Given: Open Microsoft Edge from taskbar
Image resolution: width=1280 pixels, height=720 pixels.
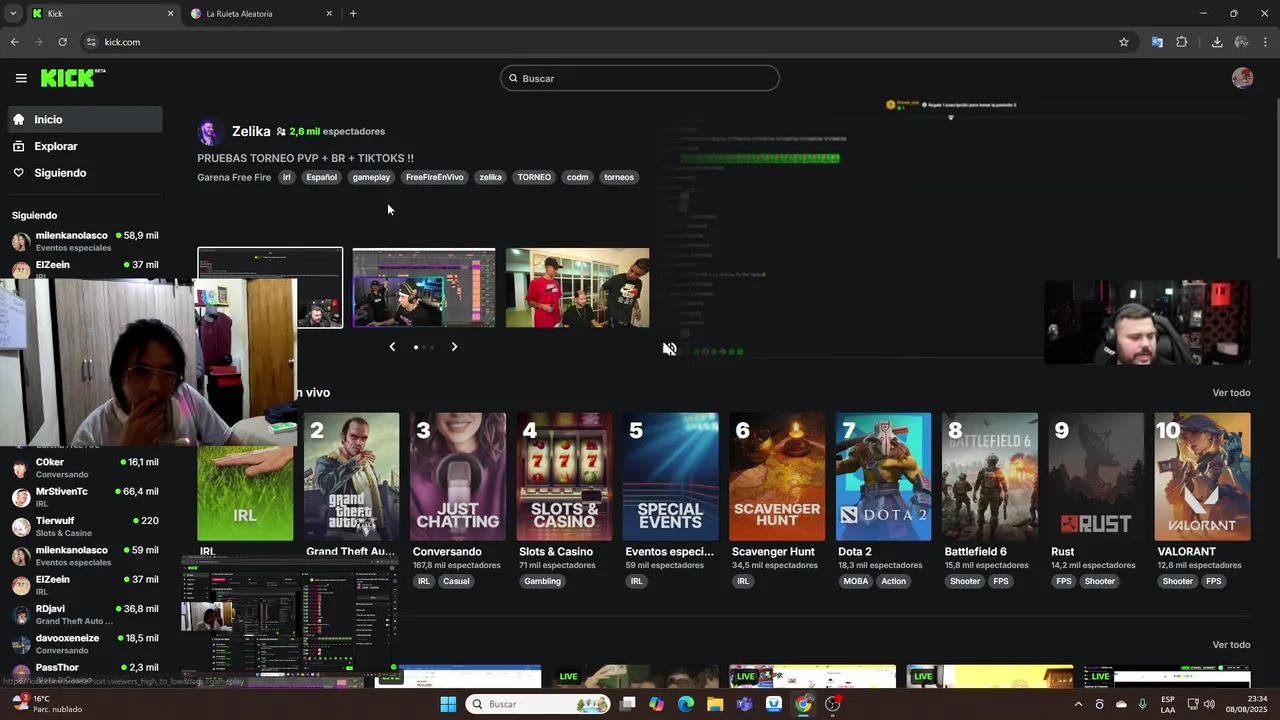Looking at the screenshot, I should tap(686, 704).
